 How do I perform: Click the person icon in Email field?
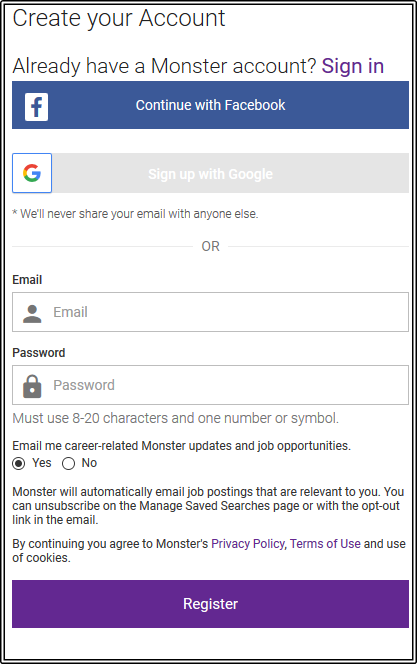pyautogui.click(x=32, y=314)
